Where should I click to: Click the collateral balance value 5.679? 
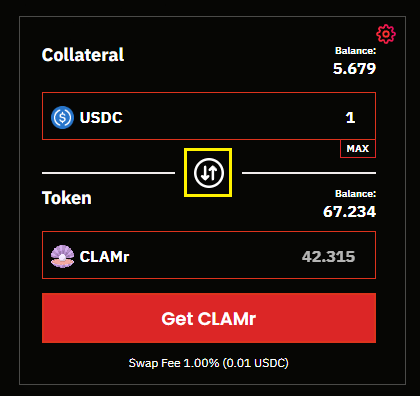coord(354,68)
